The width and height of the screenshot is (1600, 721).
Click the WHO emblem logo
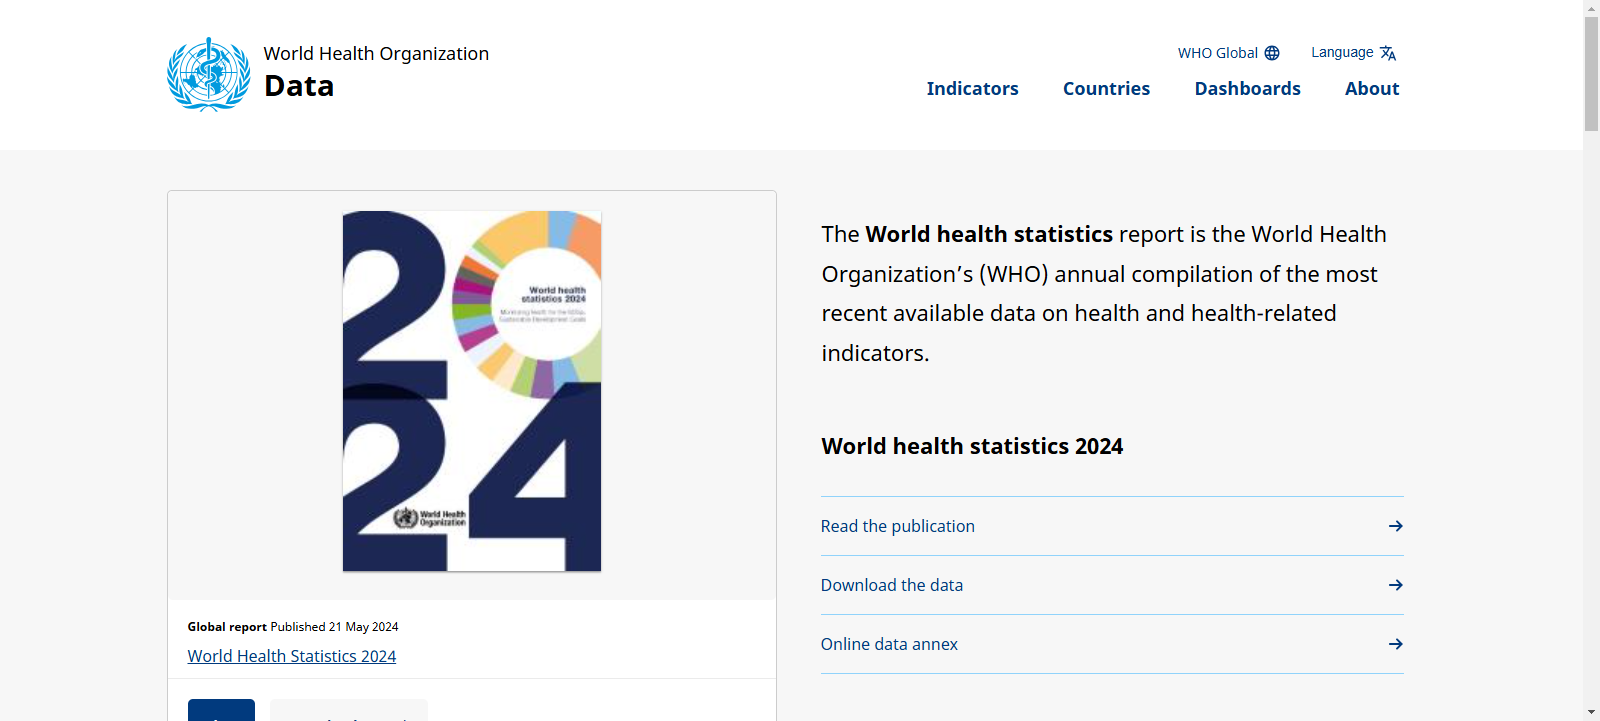(208, 75)
